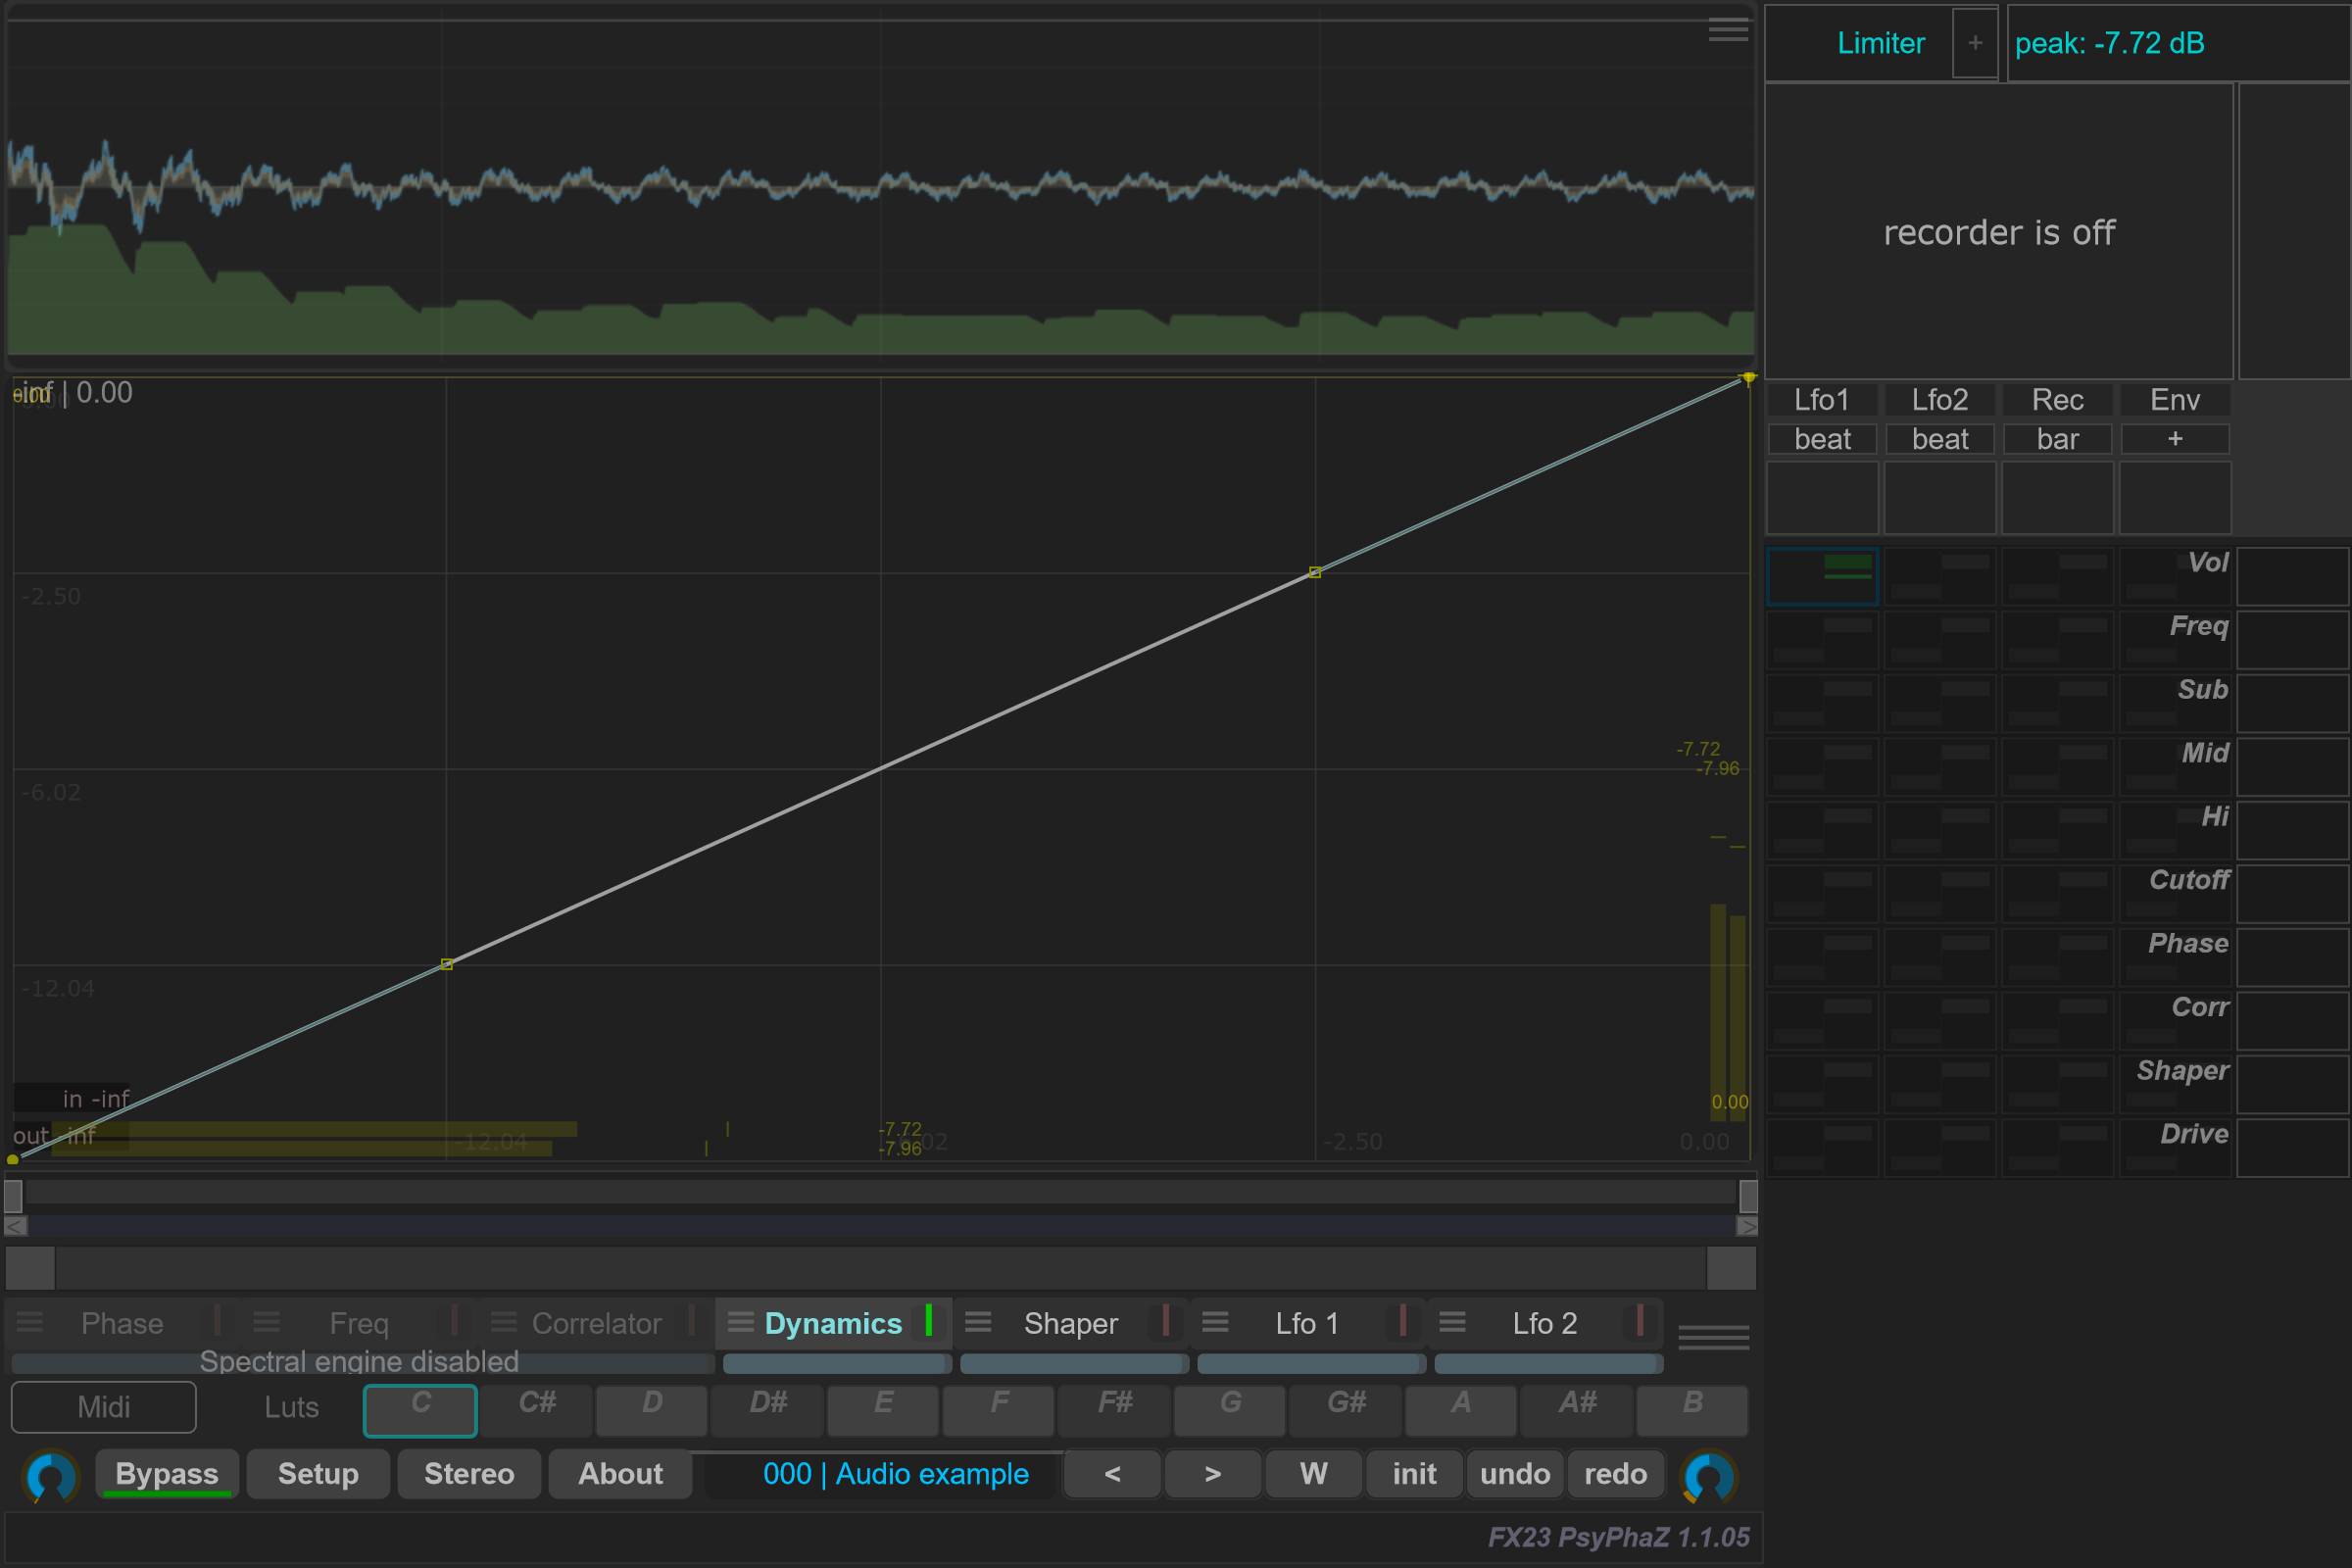The height and width of the screenshot is (1568, 2352).
Task: Open the Lfo 1 tab hamburger menu
Action: point(1215,1322)
